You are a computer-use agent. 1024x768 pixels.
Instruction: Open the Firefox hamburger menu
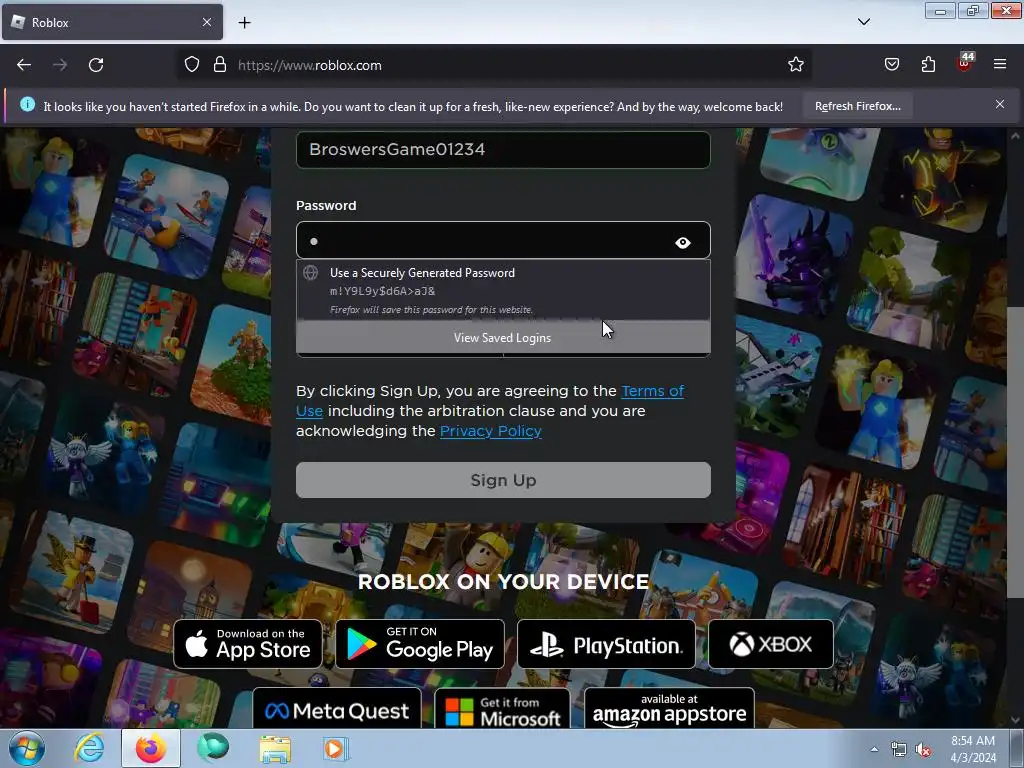[1000, 64]
